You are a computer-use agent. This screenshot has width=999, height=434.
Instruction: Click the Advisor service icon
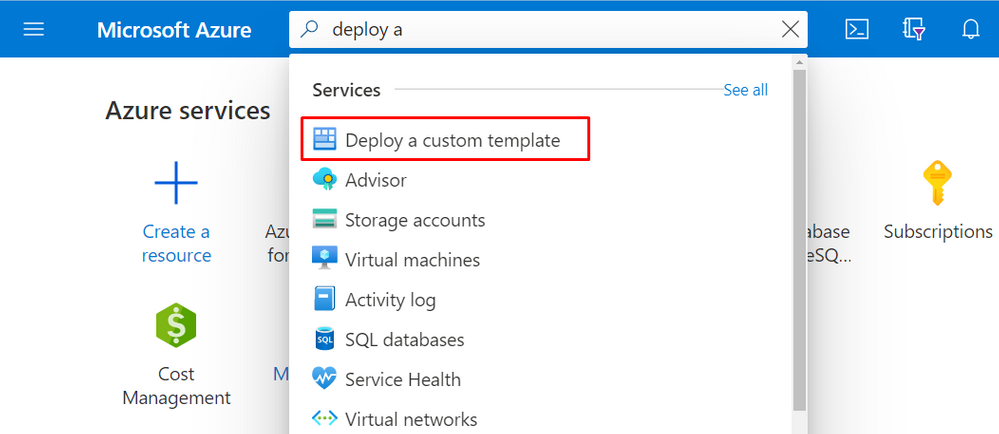326,180
